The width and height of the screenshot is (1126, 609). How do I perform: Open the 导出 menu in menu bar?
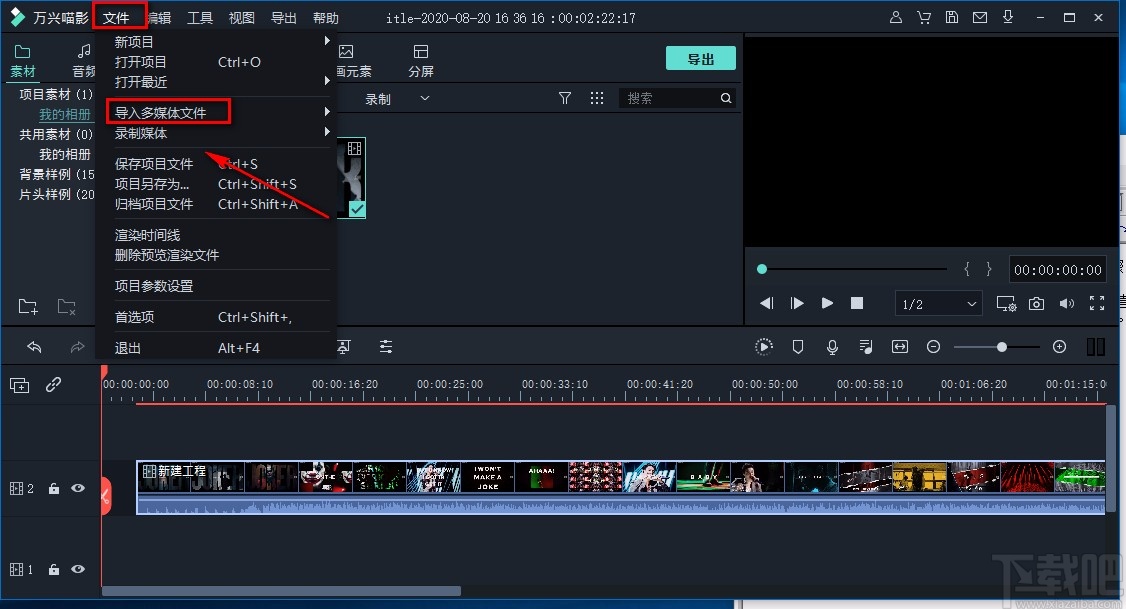tap(284, 18)
